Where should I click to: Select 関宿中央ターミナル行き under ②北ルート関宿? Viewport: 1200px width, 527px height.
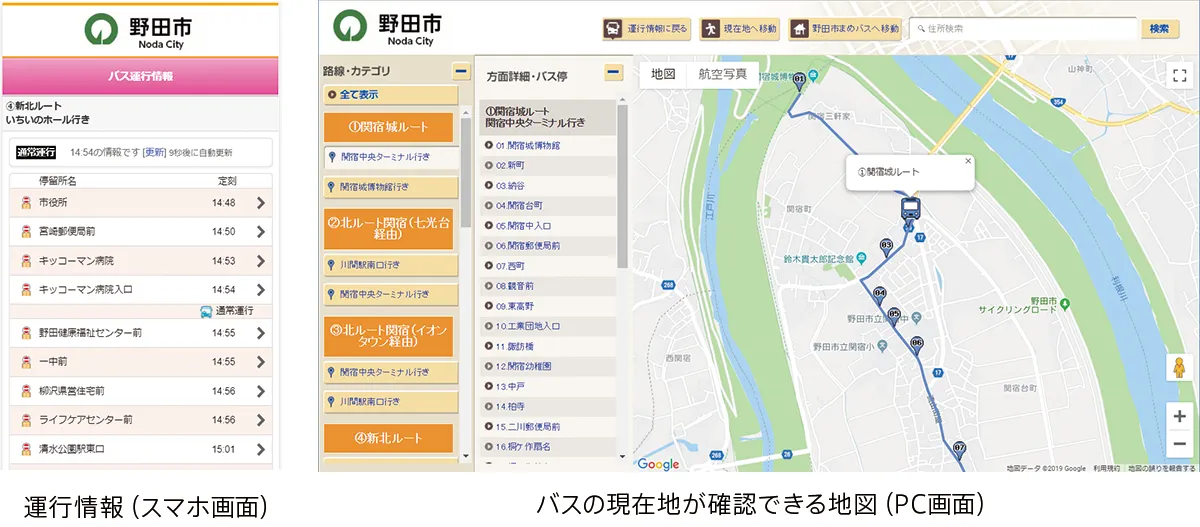[x=391, y=294]
